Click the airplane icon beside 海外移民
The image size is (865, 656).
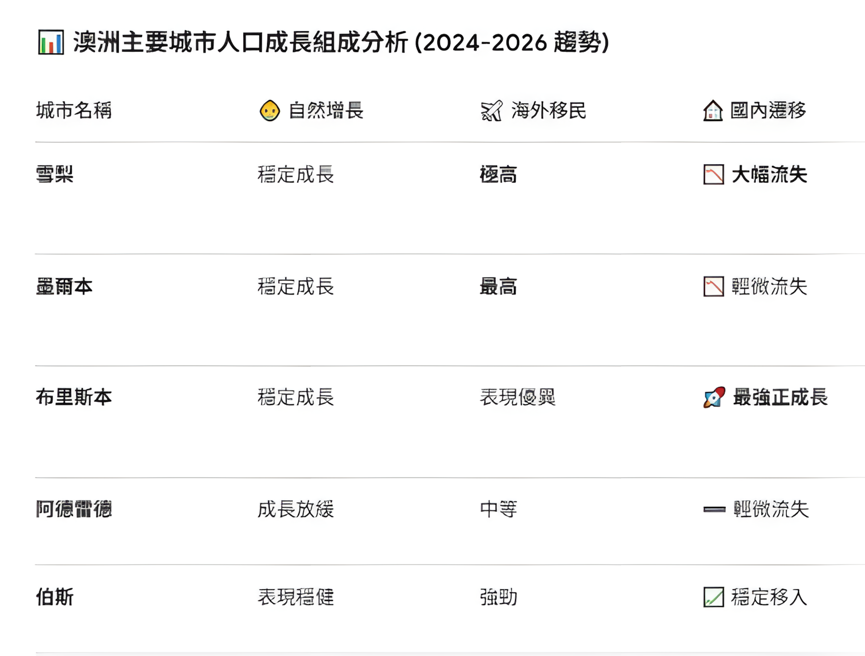[491, 111]
